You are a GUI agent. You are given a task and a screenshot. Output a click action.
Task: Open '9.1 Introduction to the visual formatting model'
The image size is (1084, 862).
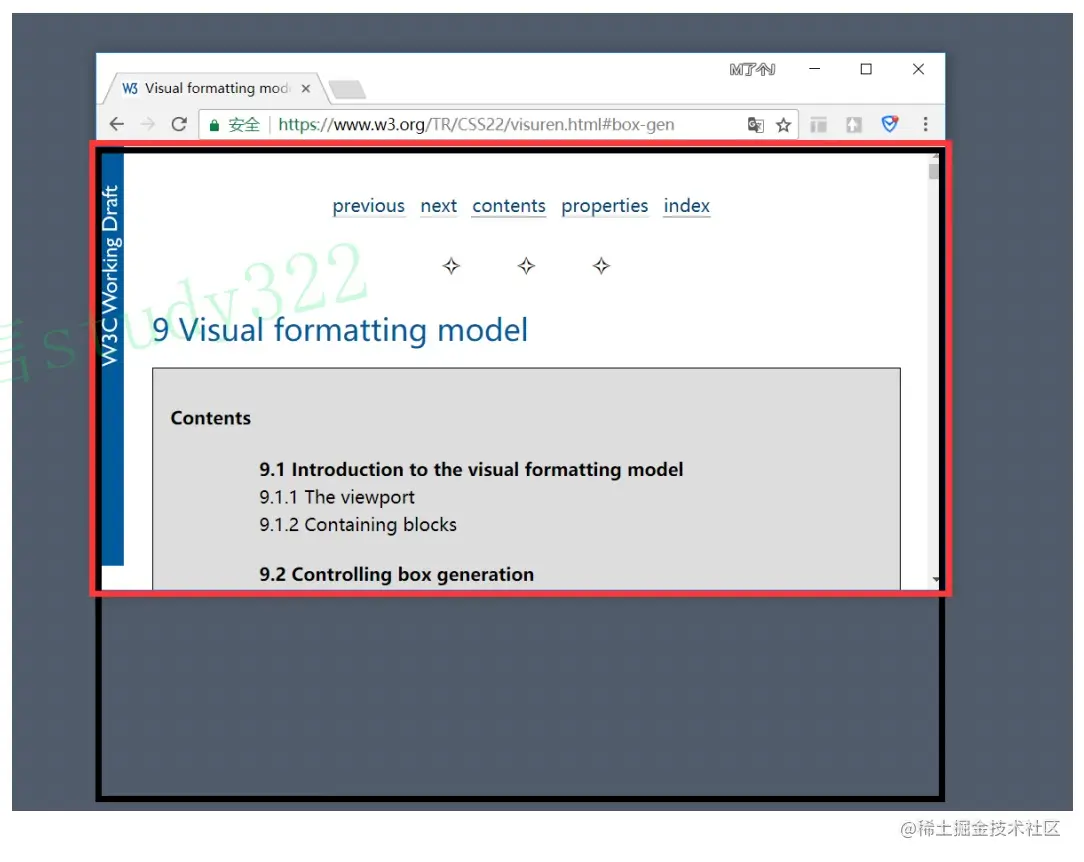coord(471,469)
